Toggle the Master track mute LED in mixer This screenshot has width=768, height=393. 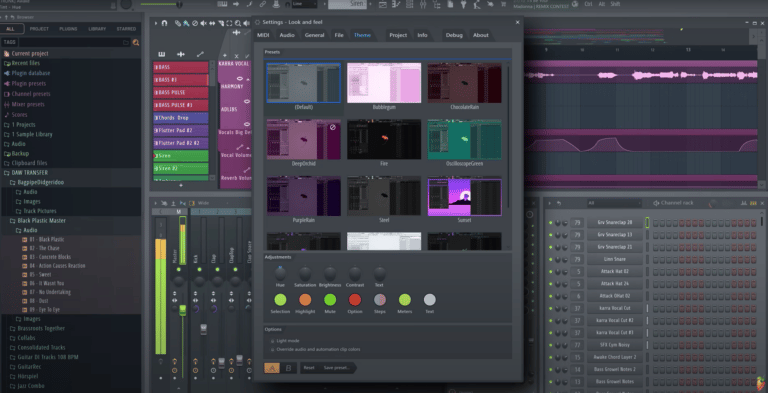(x=178, y=270)
